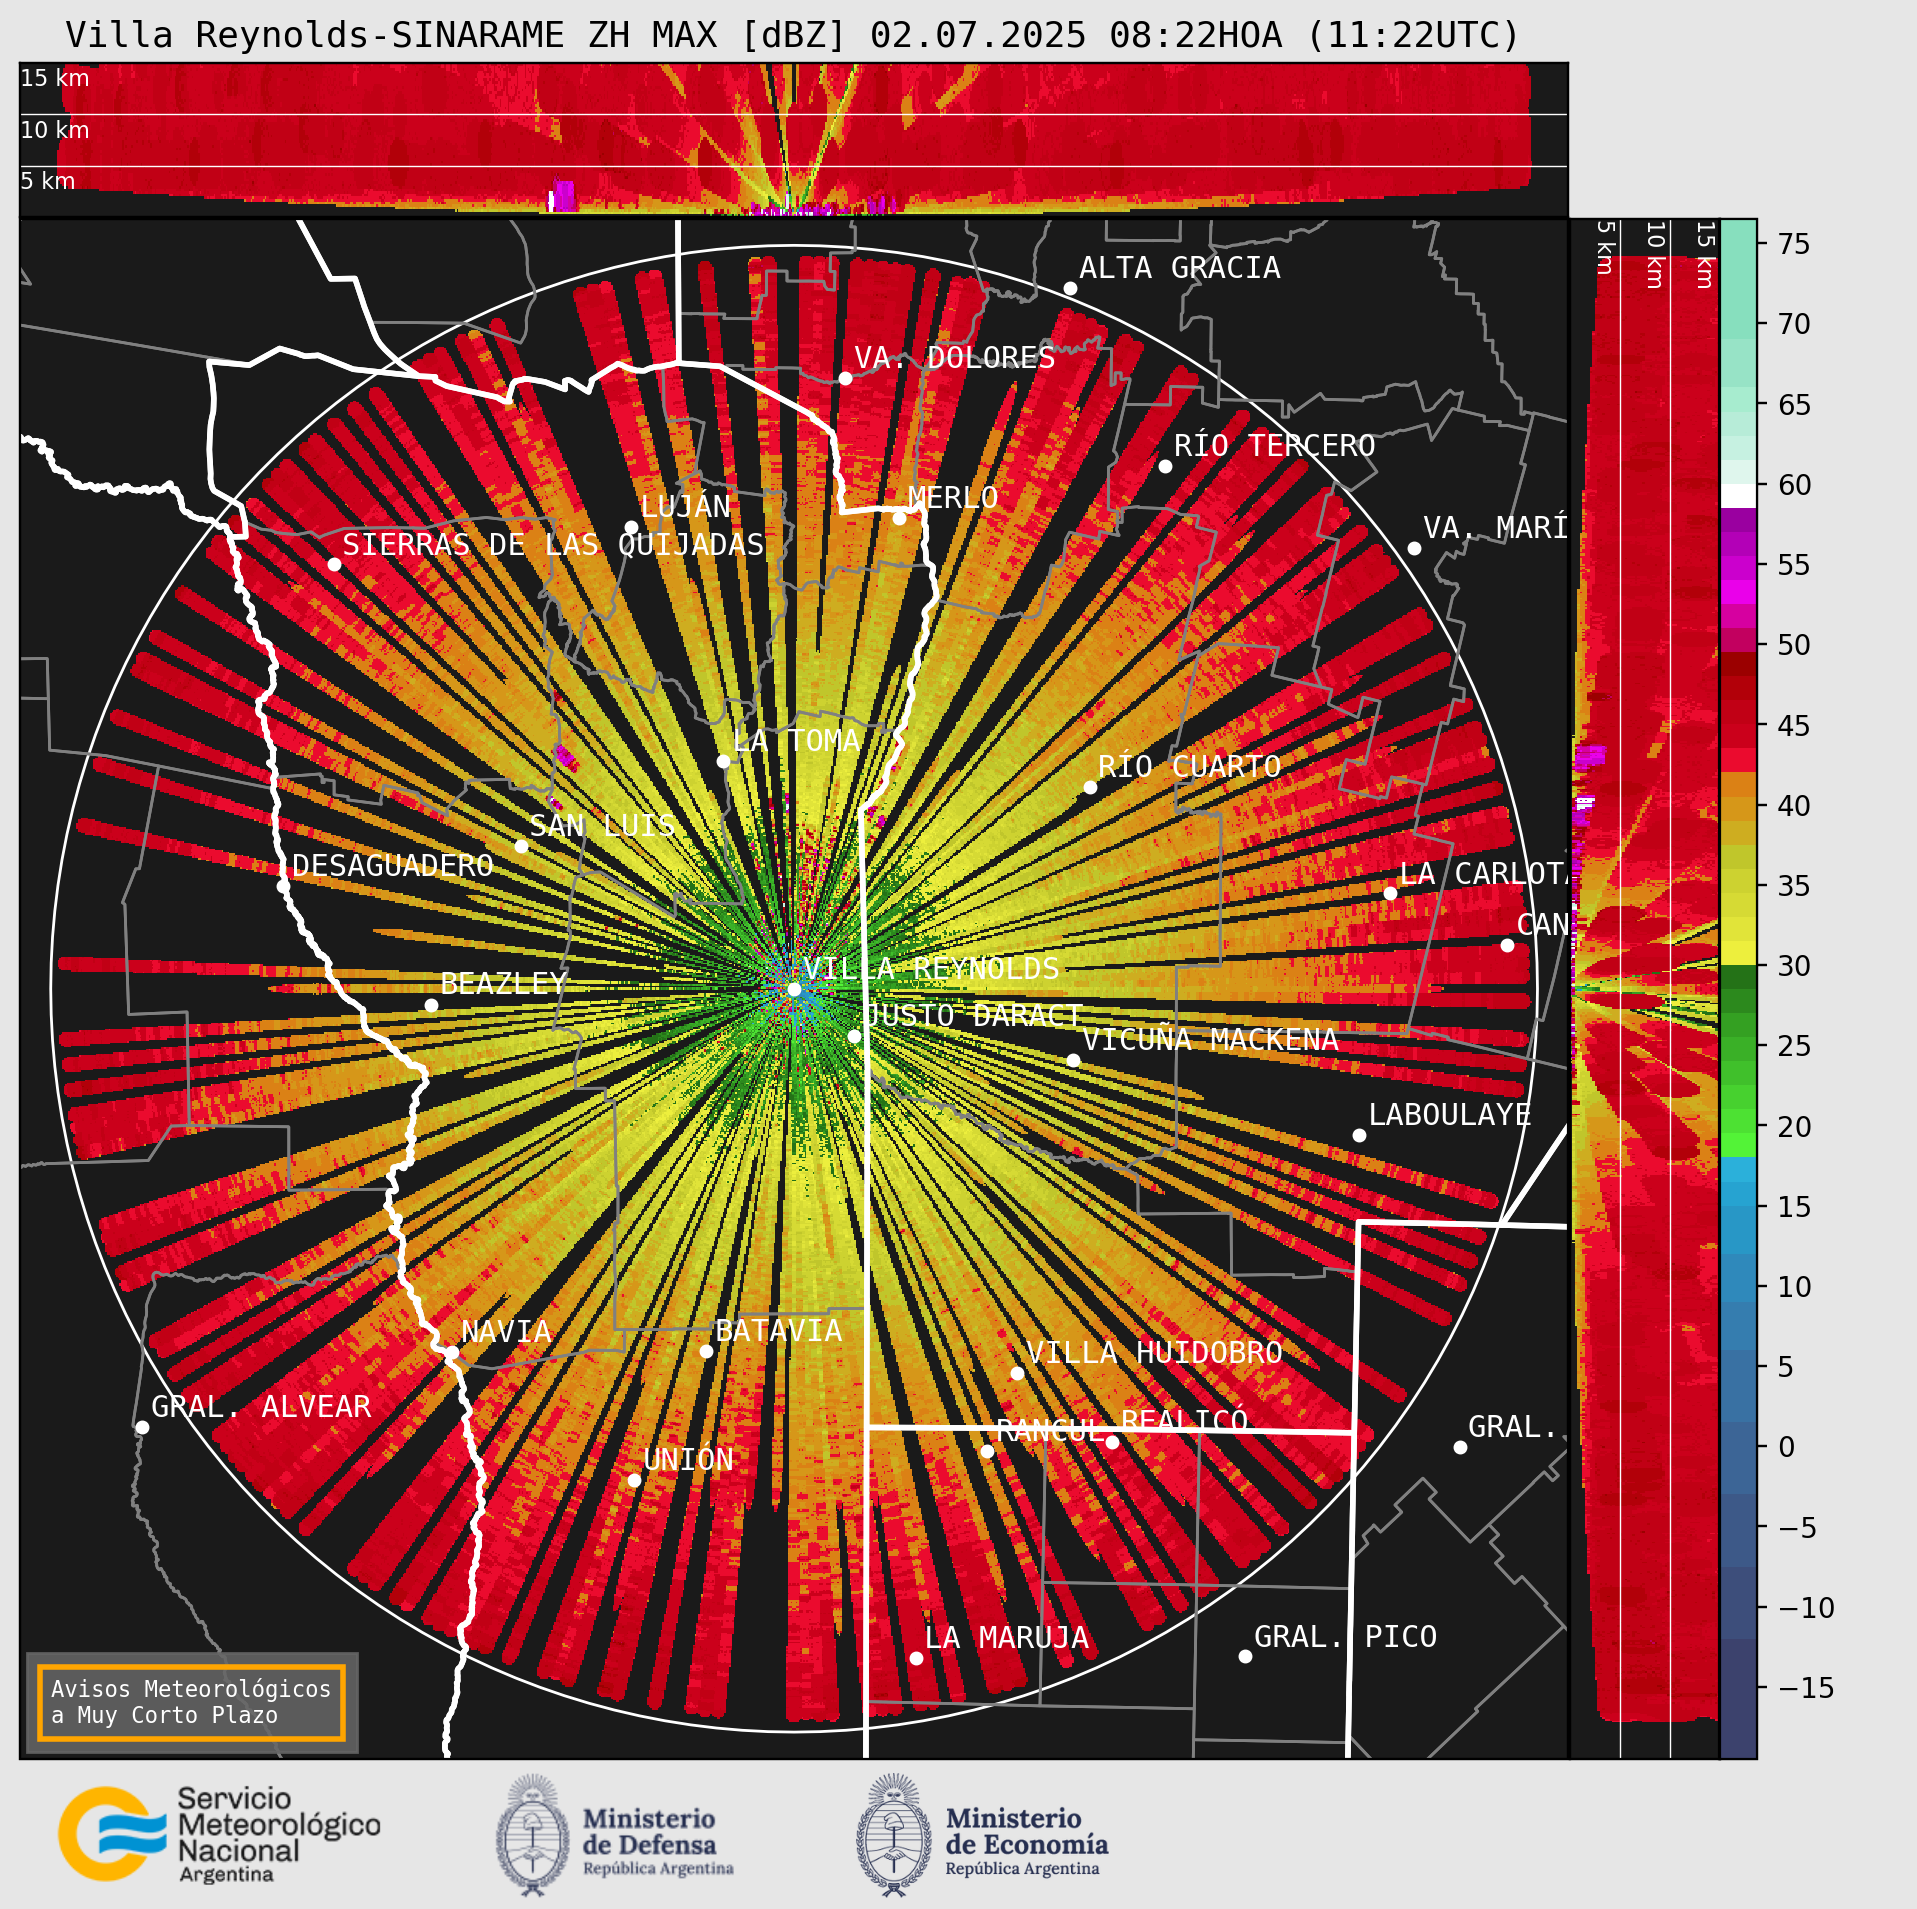
Task: Click the Gral. Pico city dot
Action: click(x=1245, y=1656)
